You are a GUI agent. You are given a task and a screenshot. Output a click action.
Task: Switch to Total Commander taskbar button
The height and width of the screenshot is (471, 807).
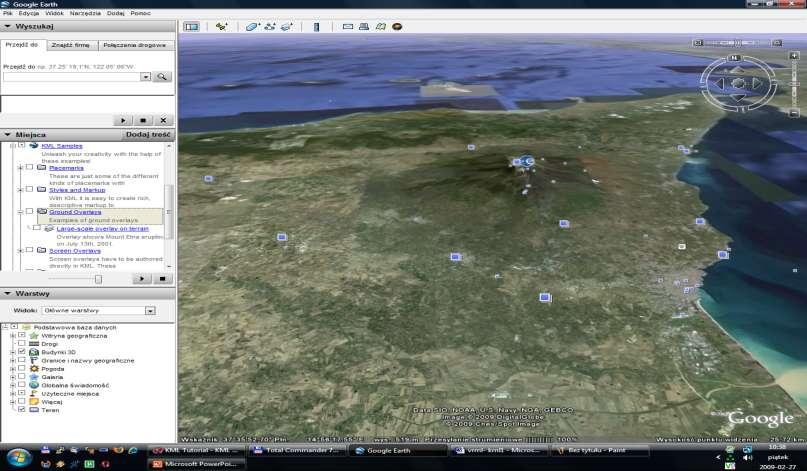(298, 450)
